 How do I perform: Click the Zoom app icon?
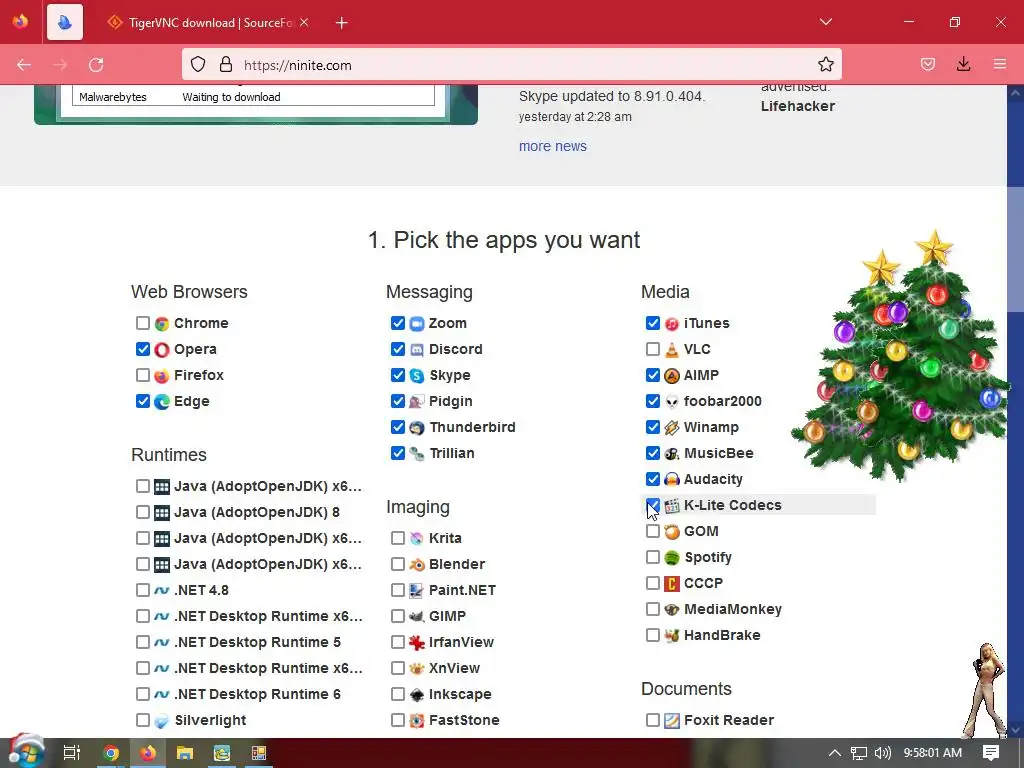tap(417, 323)
